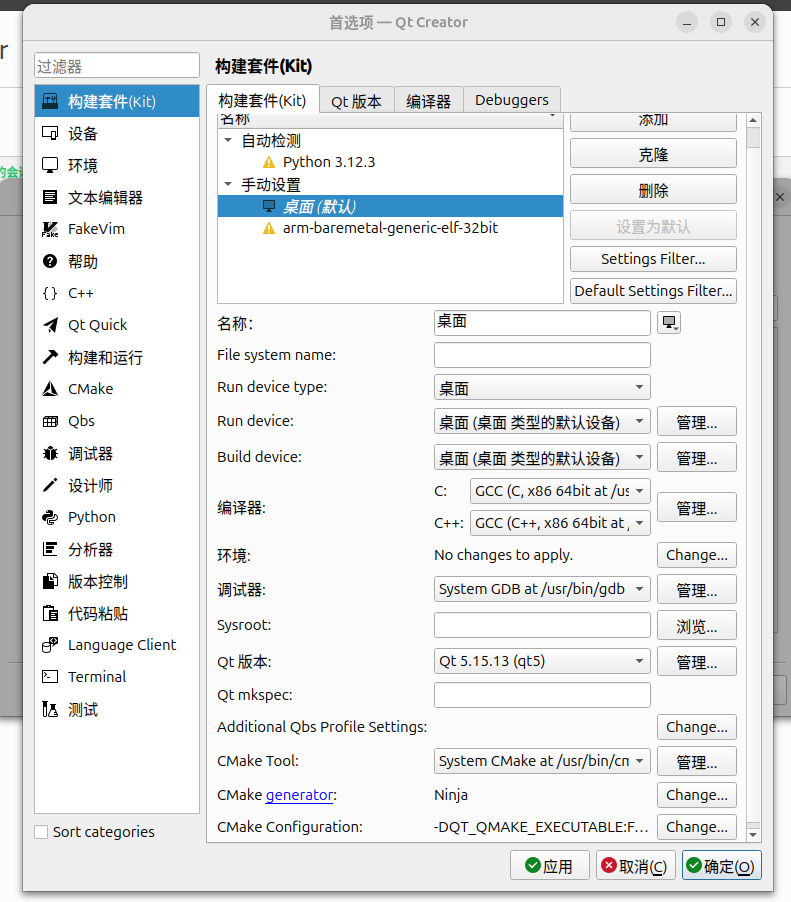Click the 克隆 button
The height and width of the screenshot is (902, 791).
[x=653, y=154]
